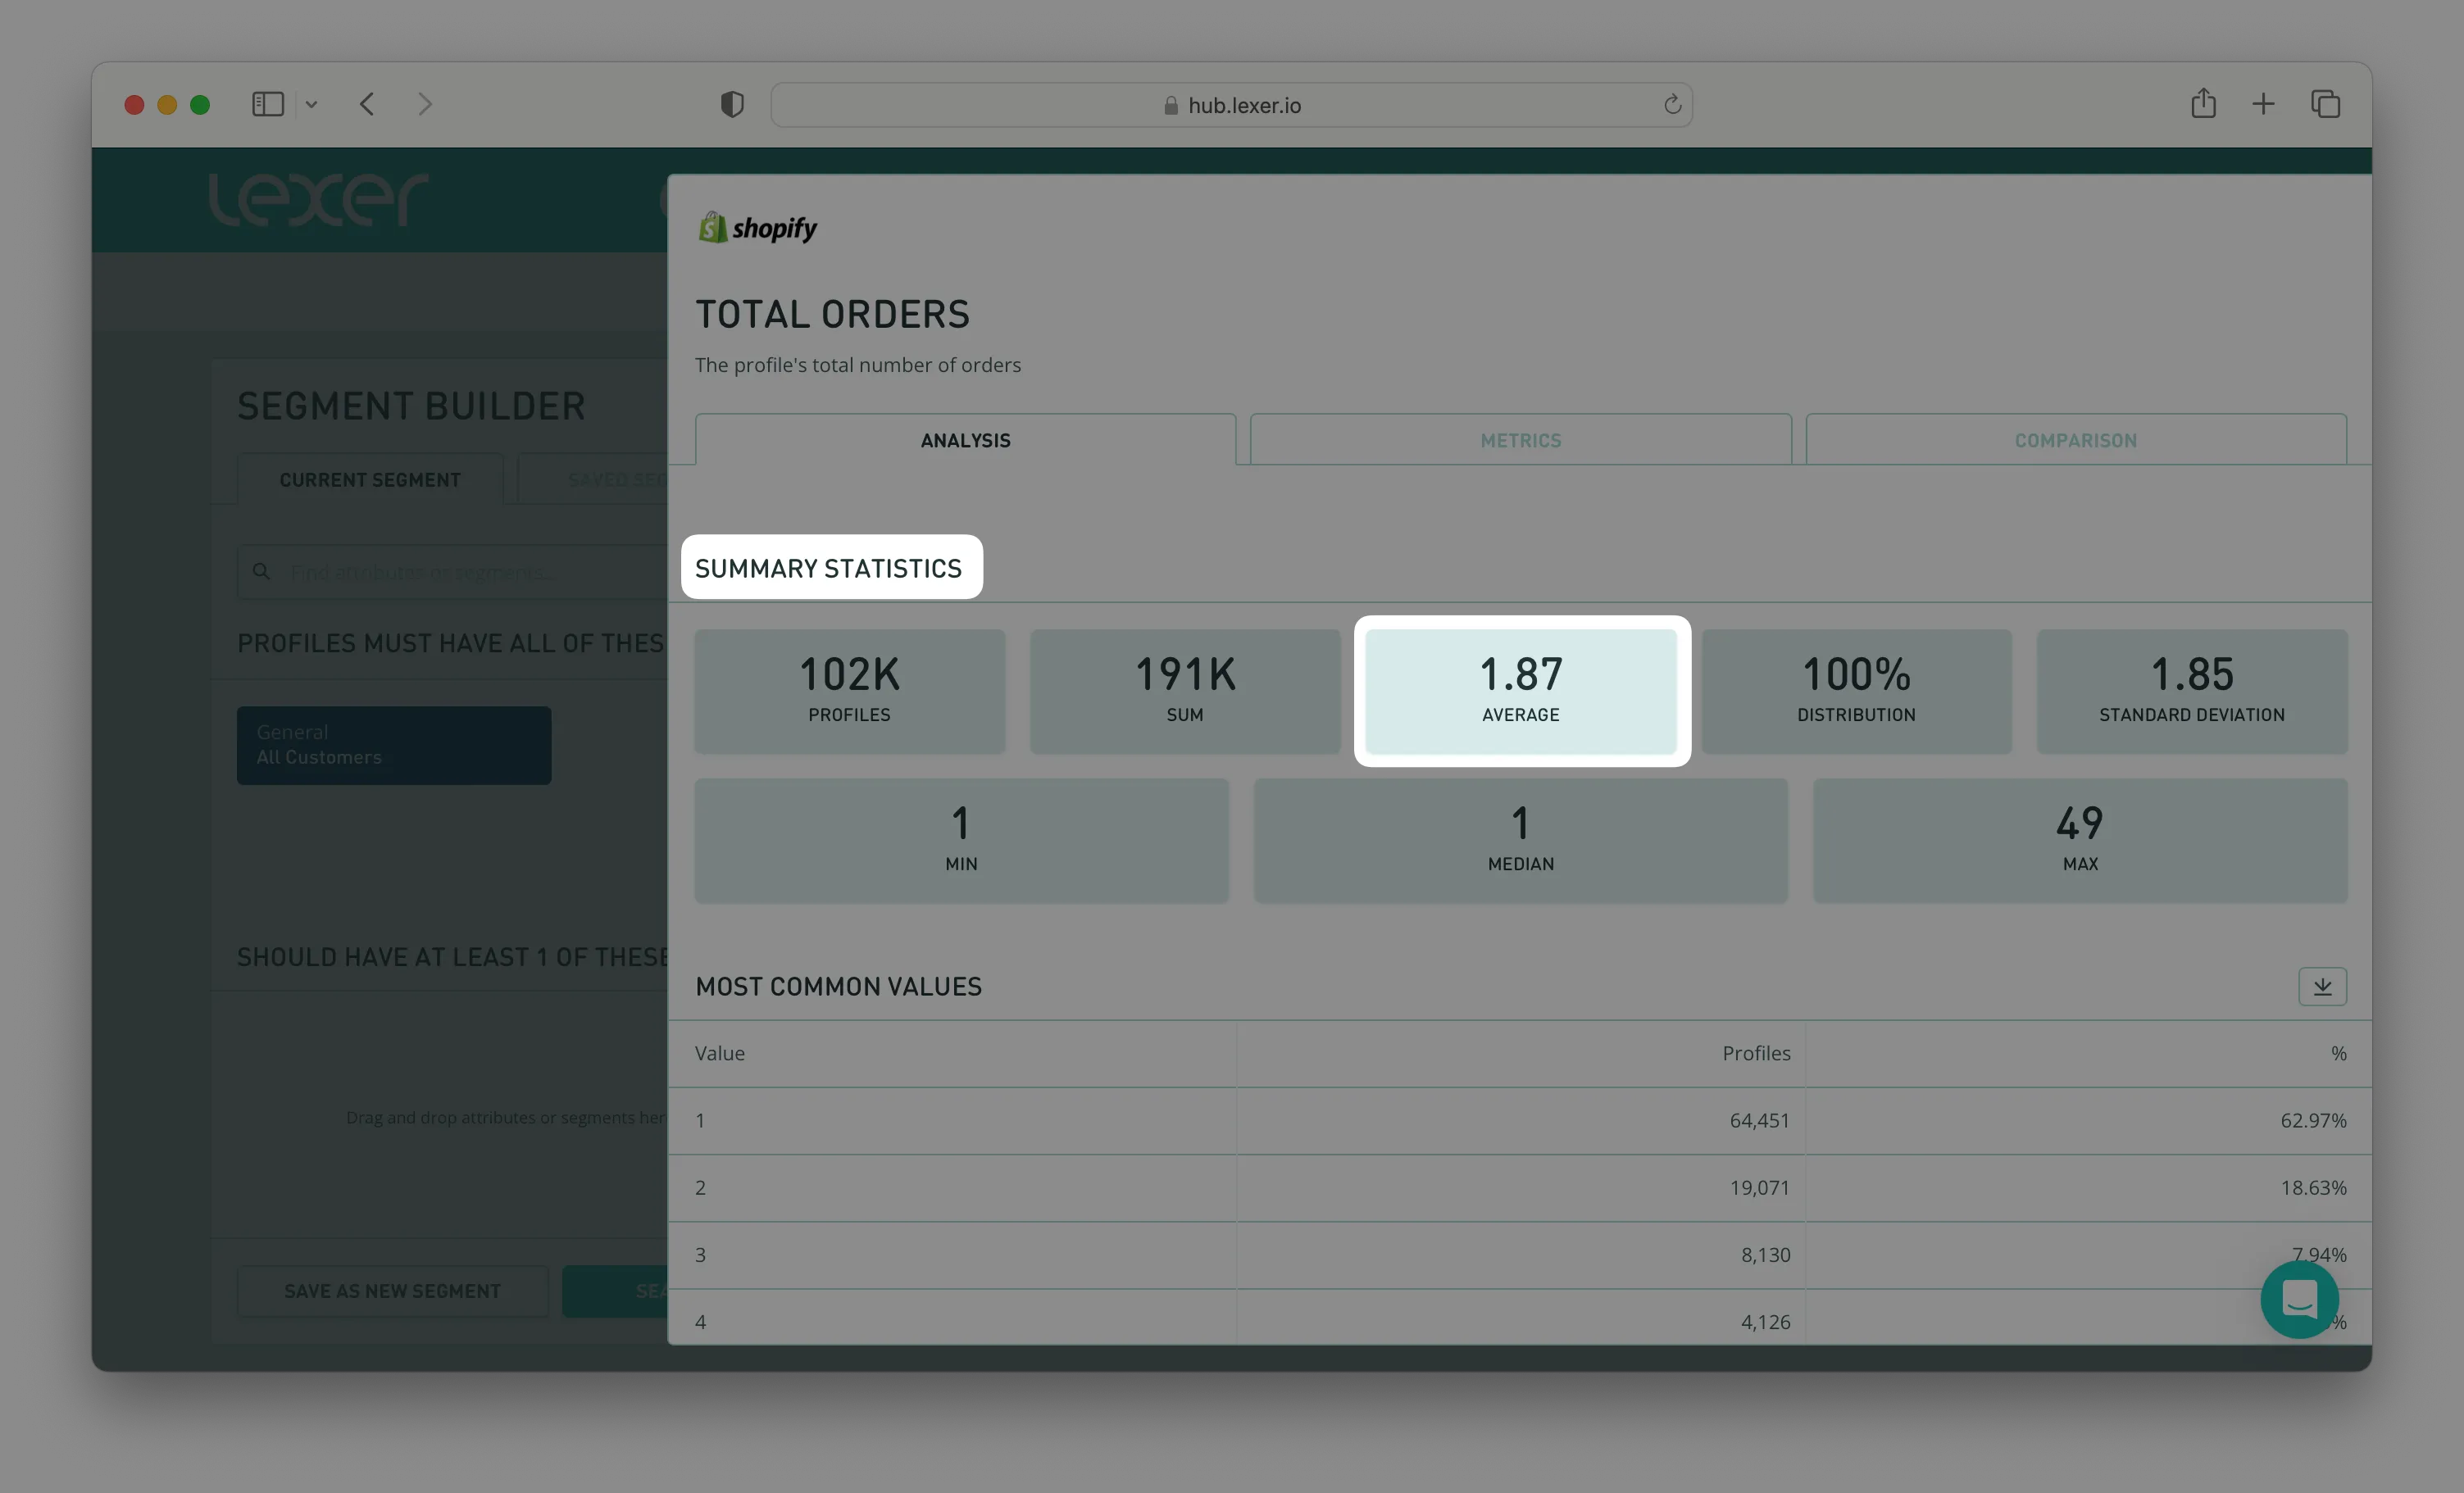Click the browser forward arrow

coord(425,104)
